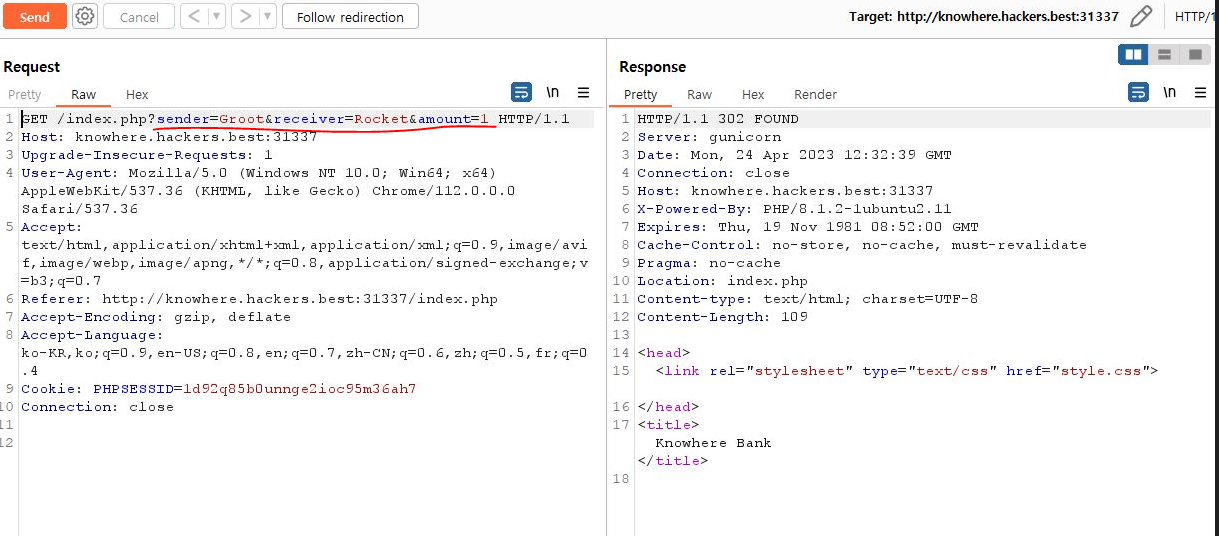The height and width of the screenshot is (536, 1219).
Task: Click the Location: index.php header
Action: pyautogui.click(x=722, y=281)
